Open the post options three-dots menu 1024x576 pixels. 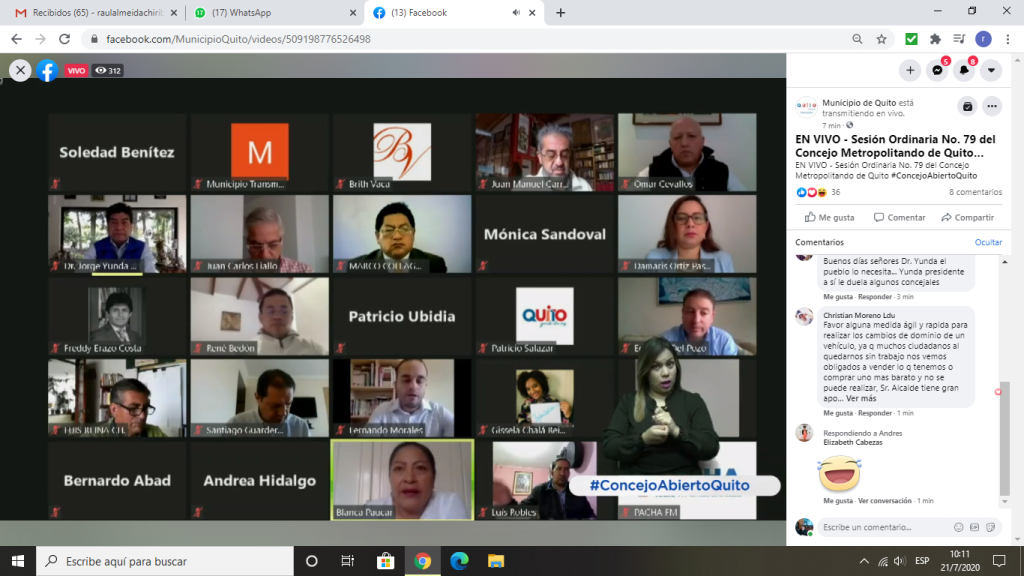[992, 106]
